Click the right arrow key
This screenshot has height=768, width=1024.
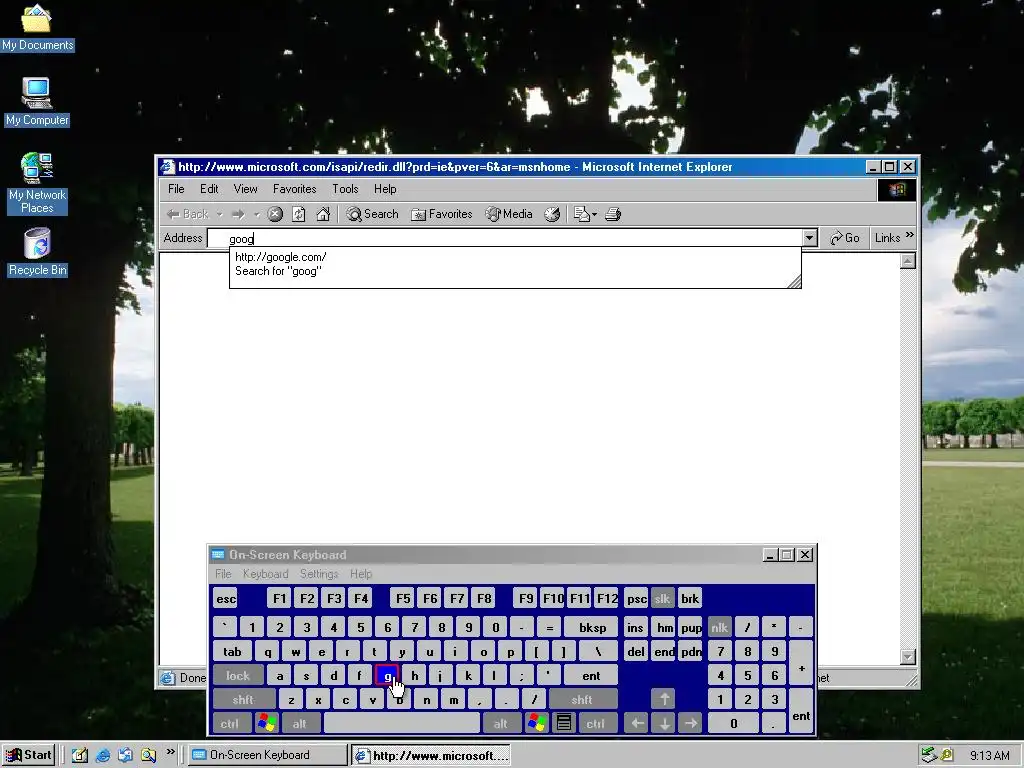tap(691, 724)
